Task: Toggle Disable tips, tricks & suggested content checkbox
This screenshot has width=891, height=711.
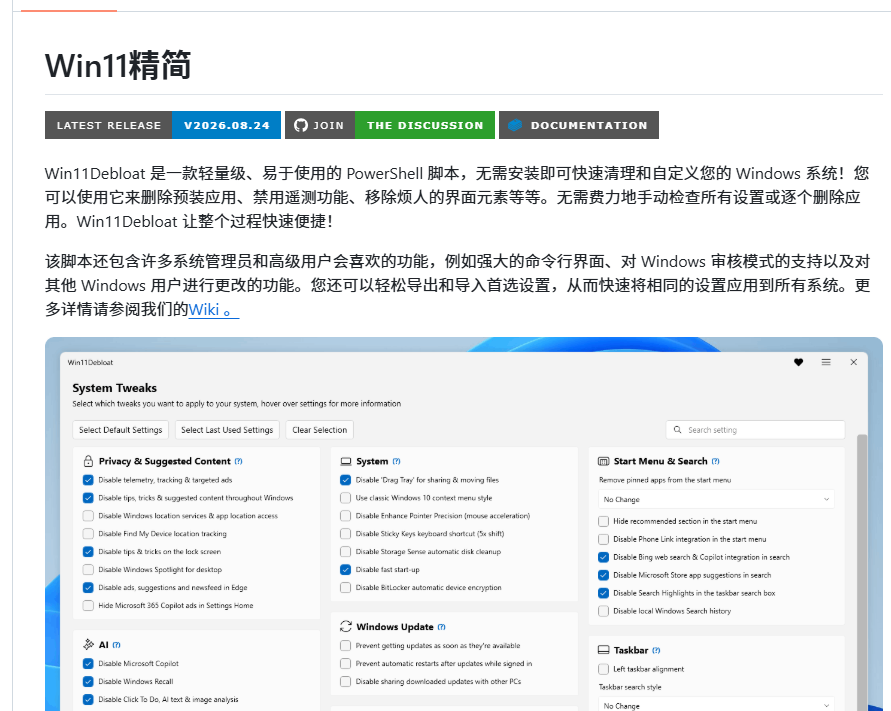Action: 88,498
